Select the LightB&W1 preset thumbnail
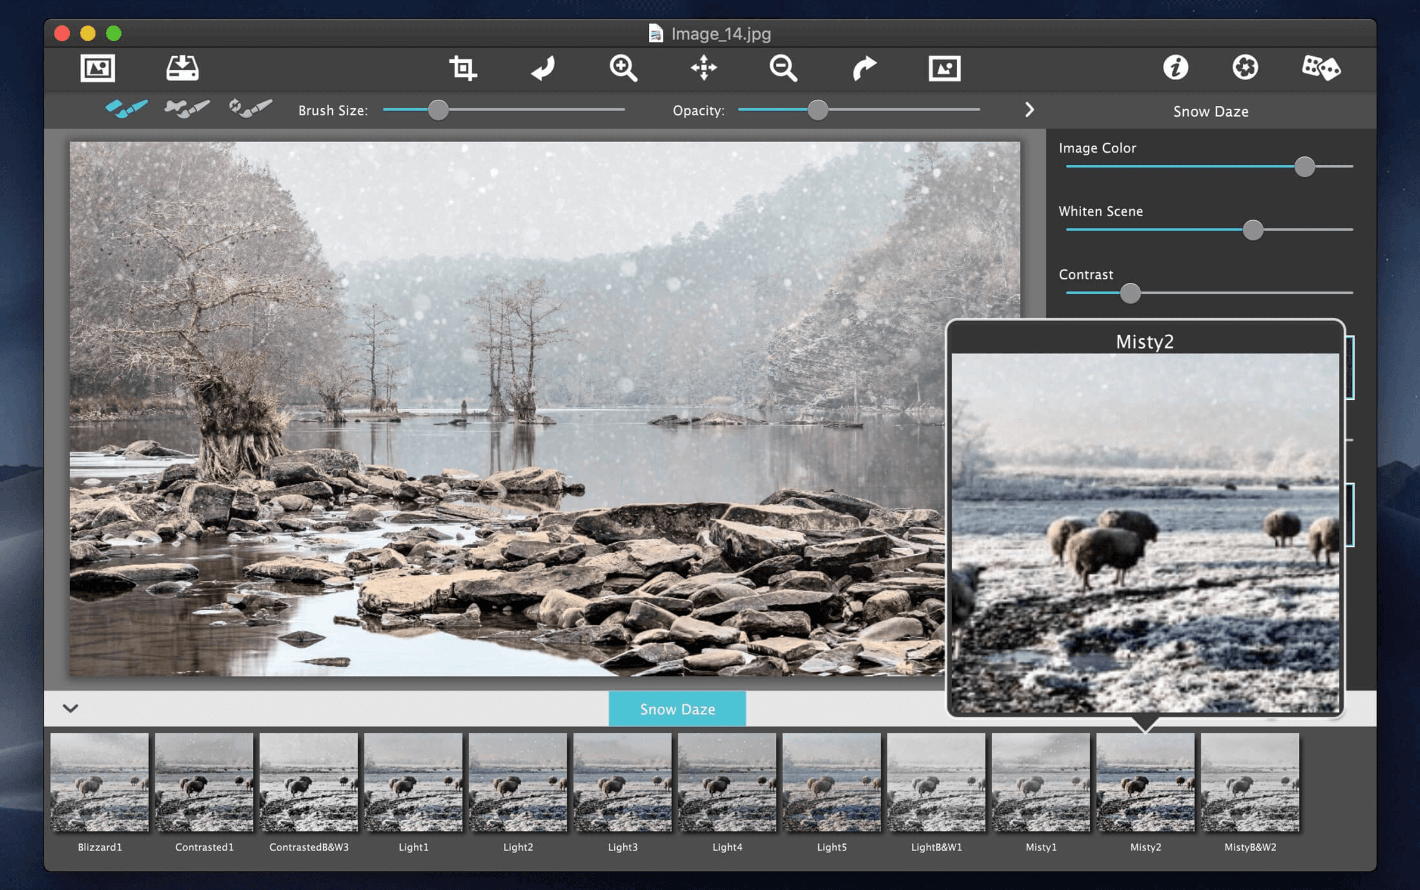The width and height of the screenshot is (1420, 890). (x=936, y=782)
